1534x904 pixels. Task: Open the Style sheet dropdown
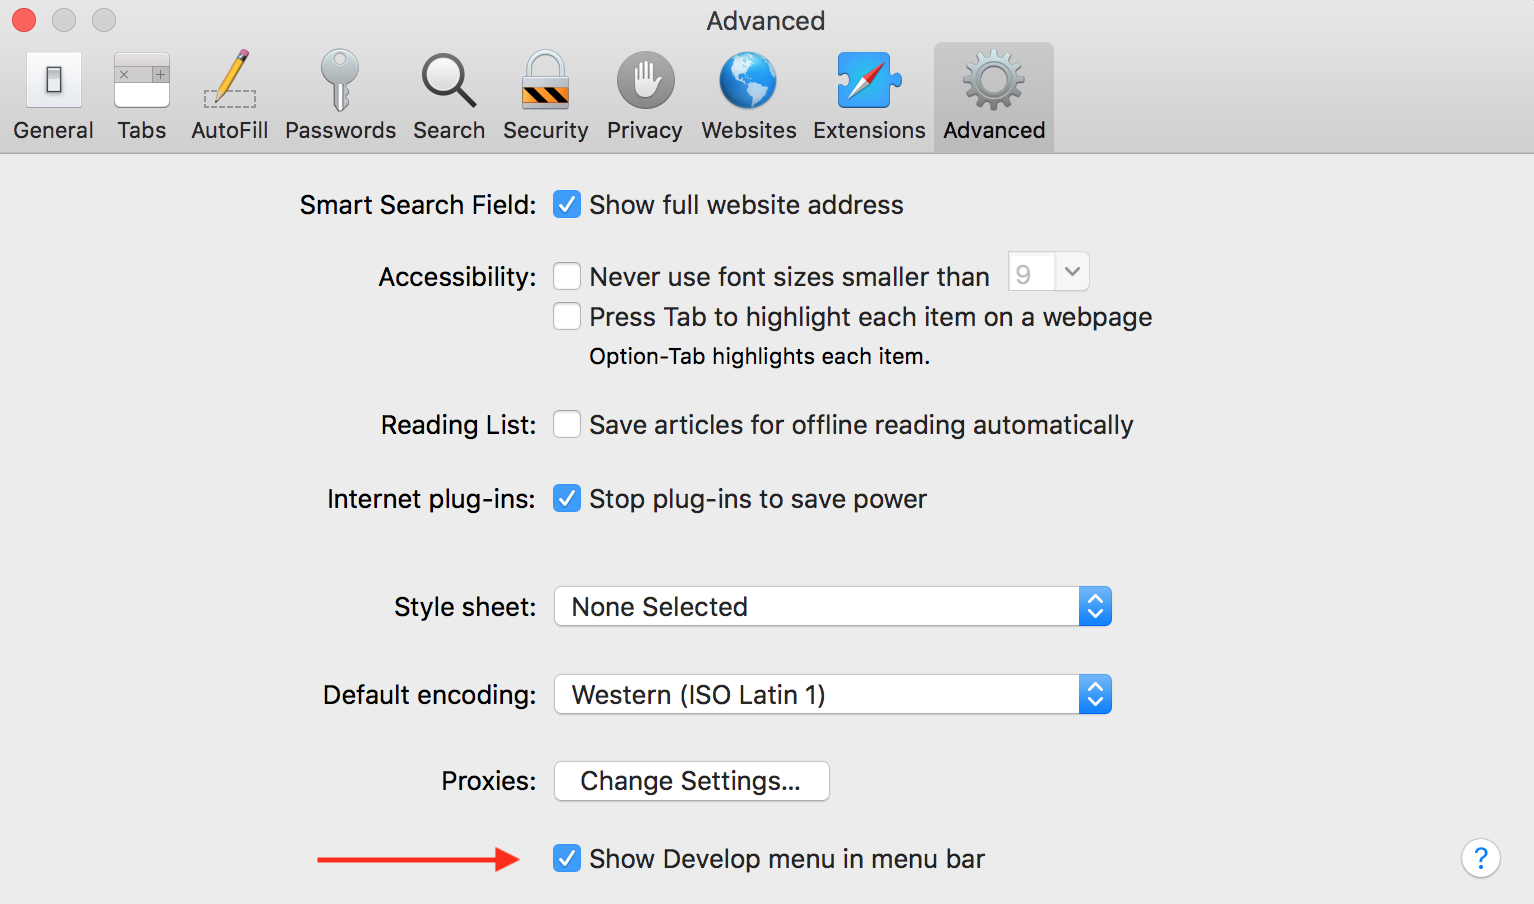pyautogui.click(x=832, y=607)
